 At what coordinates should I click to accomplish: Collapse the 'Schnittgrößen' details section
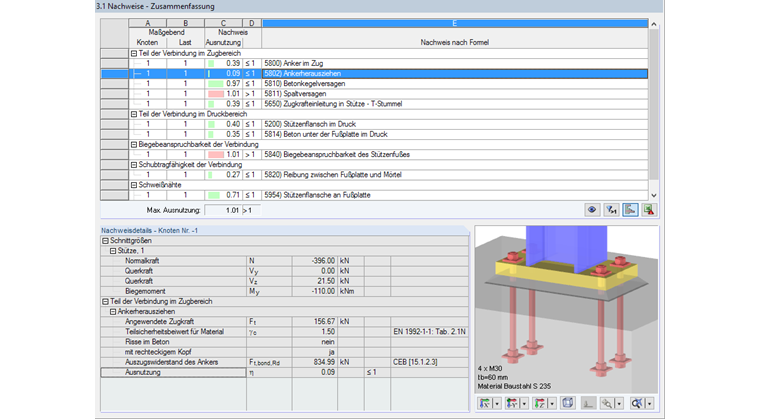click(105, 241)
